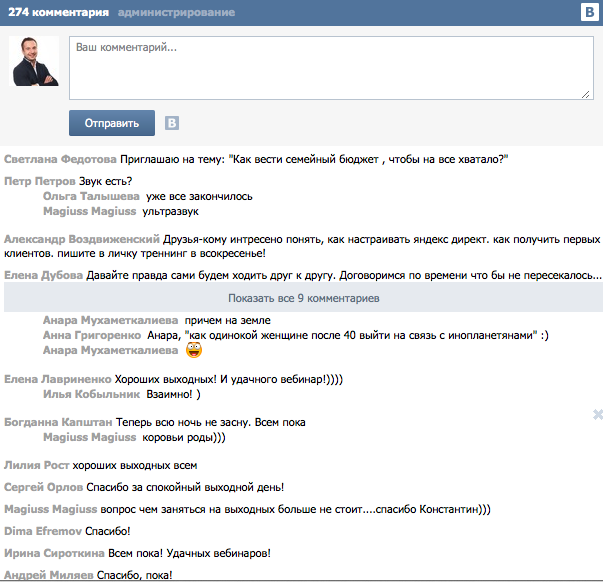603x582 pixels.
Task: Click Светлана's 'Приглашаю на тему' comment text
Action: coord(314,159)
